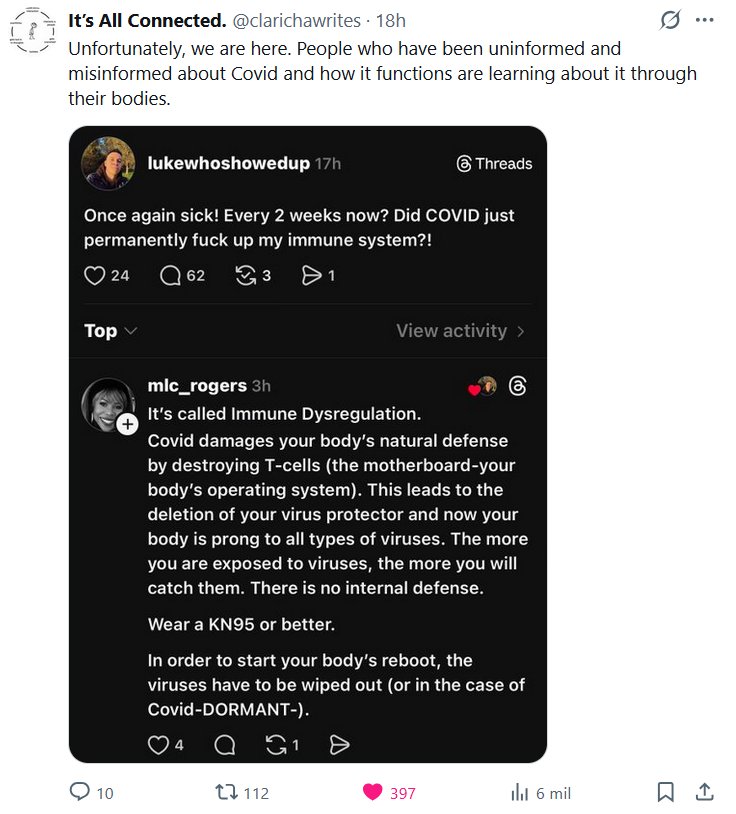The width and height of the screenshot is (736, 814).
Task: Bookmark this tweet
Action: pos(665,792)
